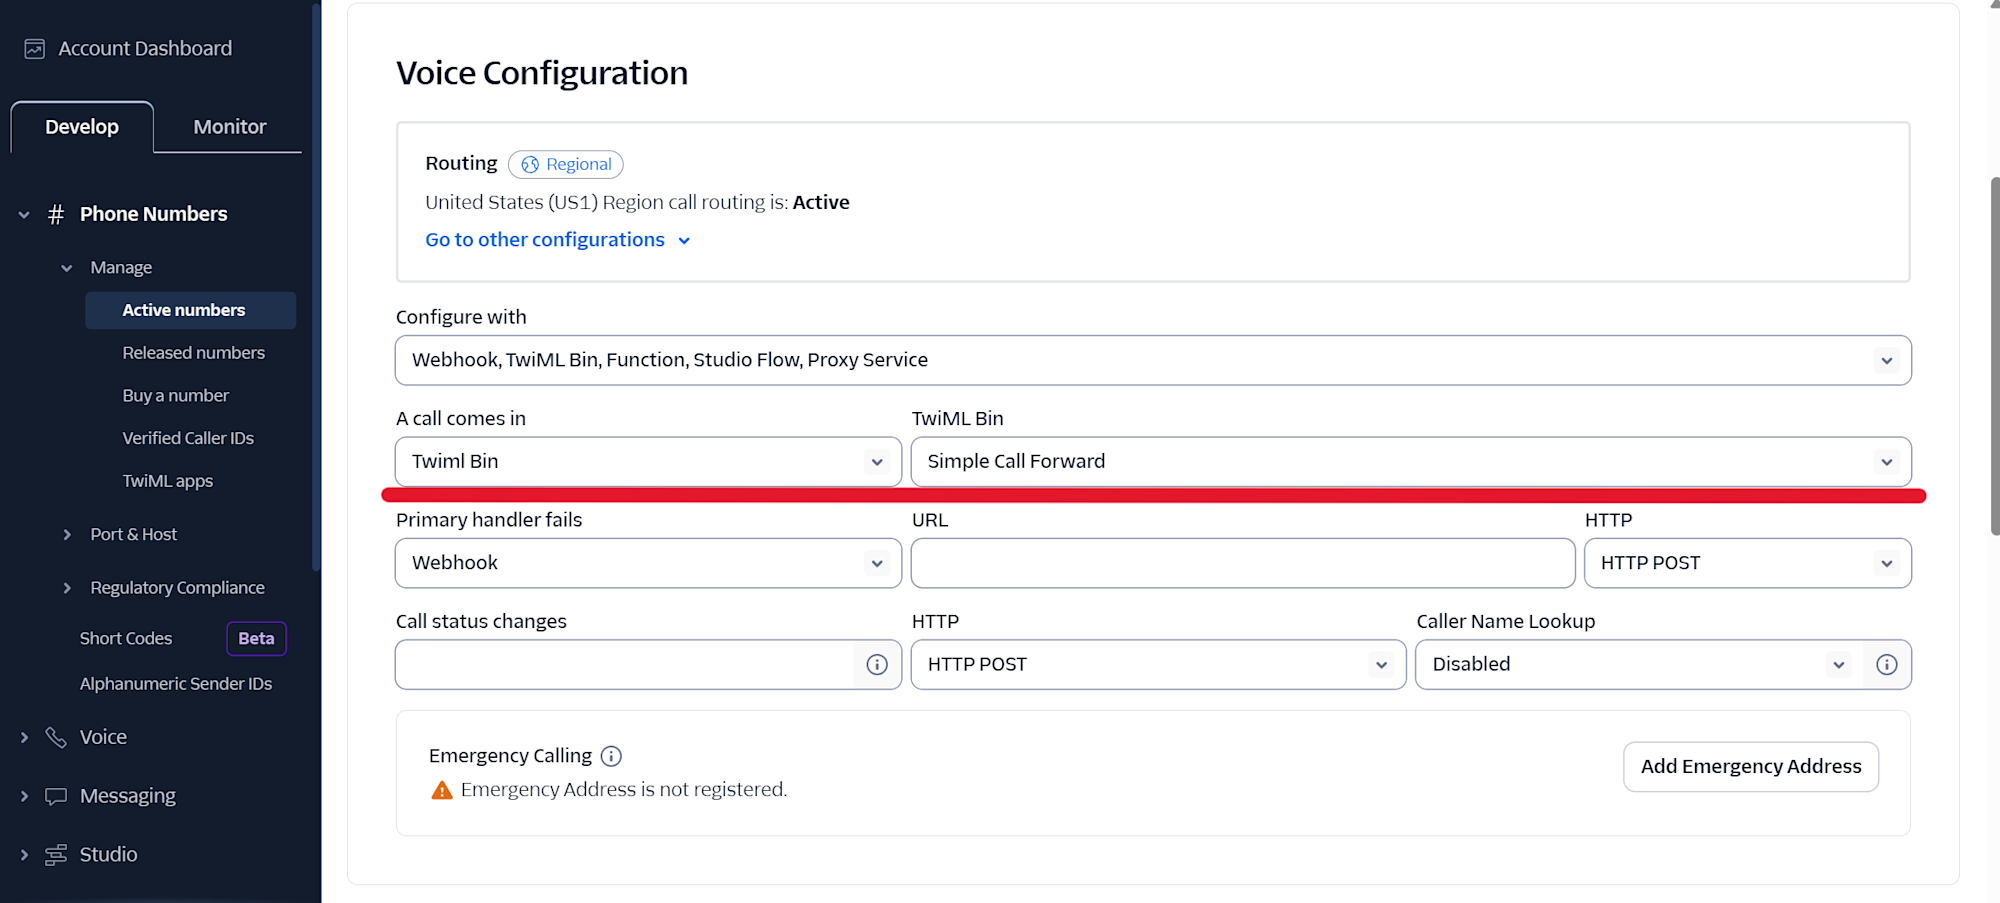Click the Phone Numbers hash icon
Screen dimensions: 2000x903
(x=56, y=214)
